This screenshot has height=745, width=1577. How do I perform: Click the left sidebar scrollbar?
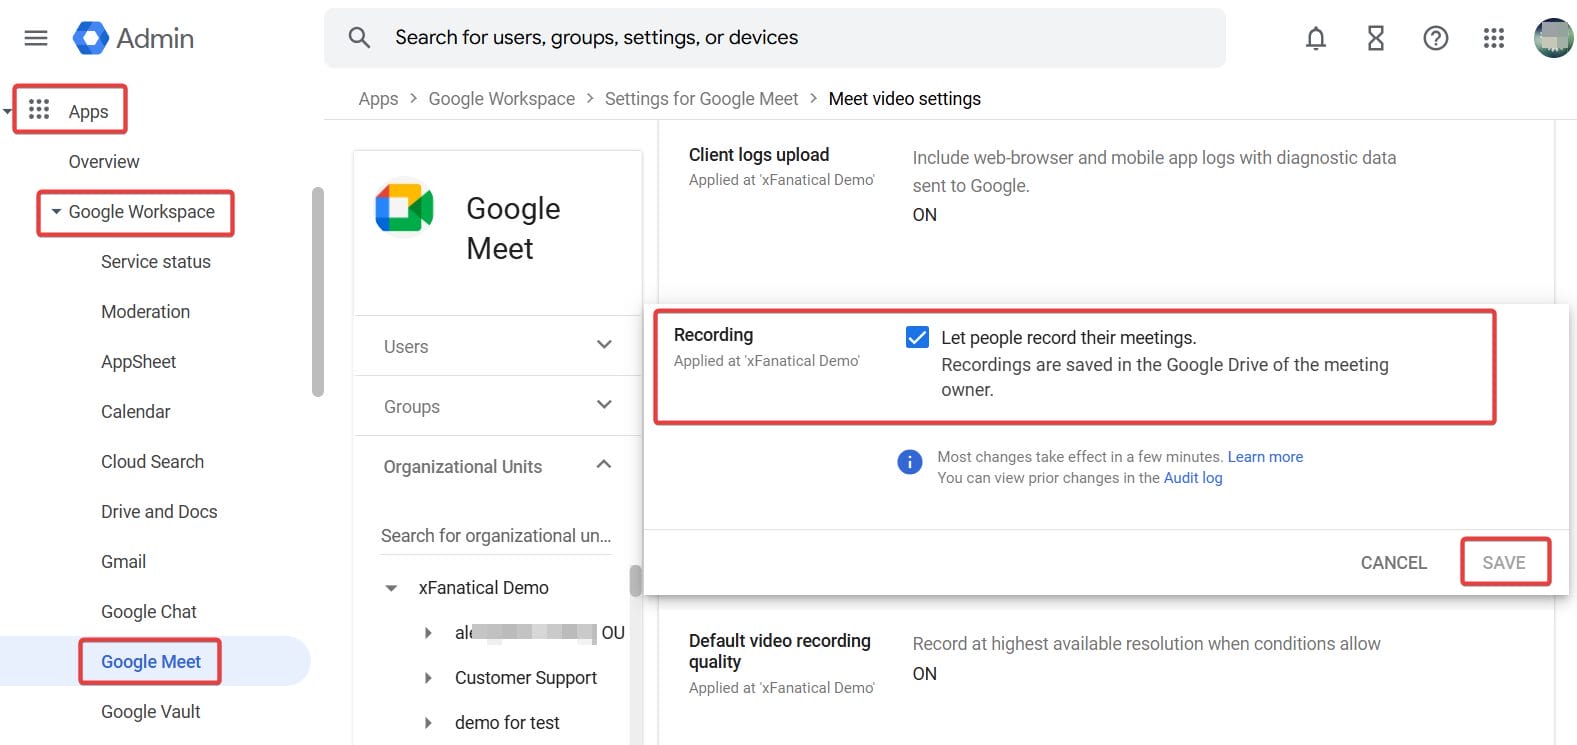tap(318, 292)
